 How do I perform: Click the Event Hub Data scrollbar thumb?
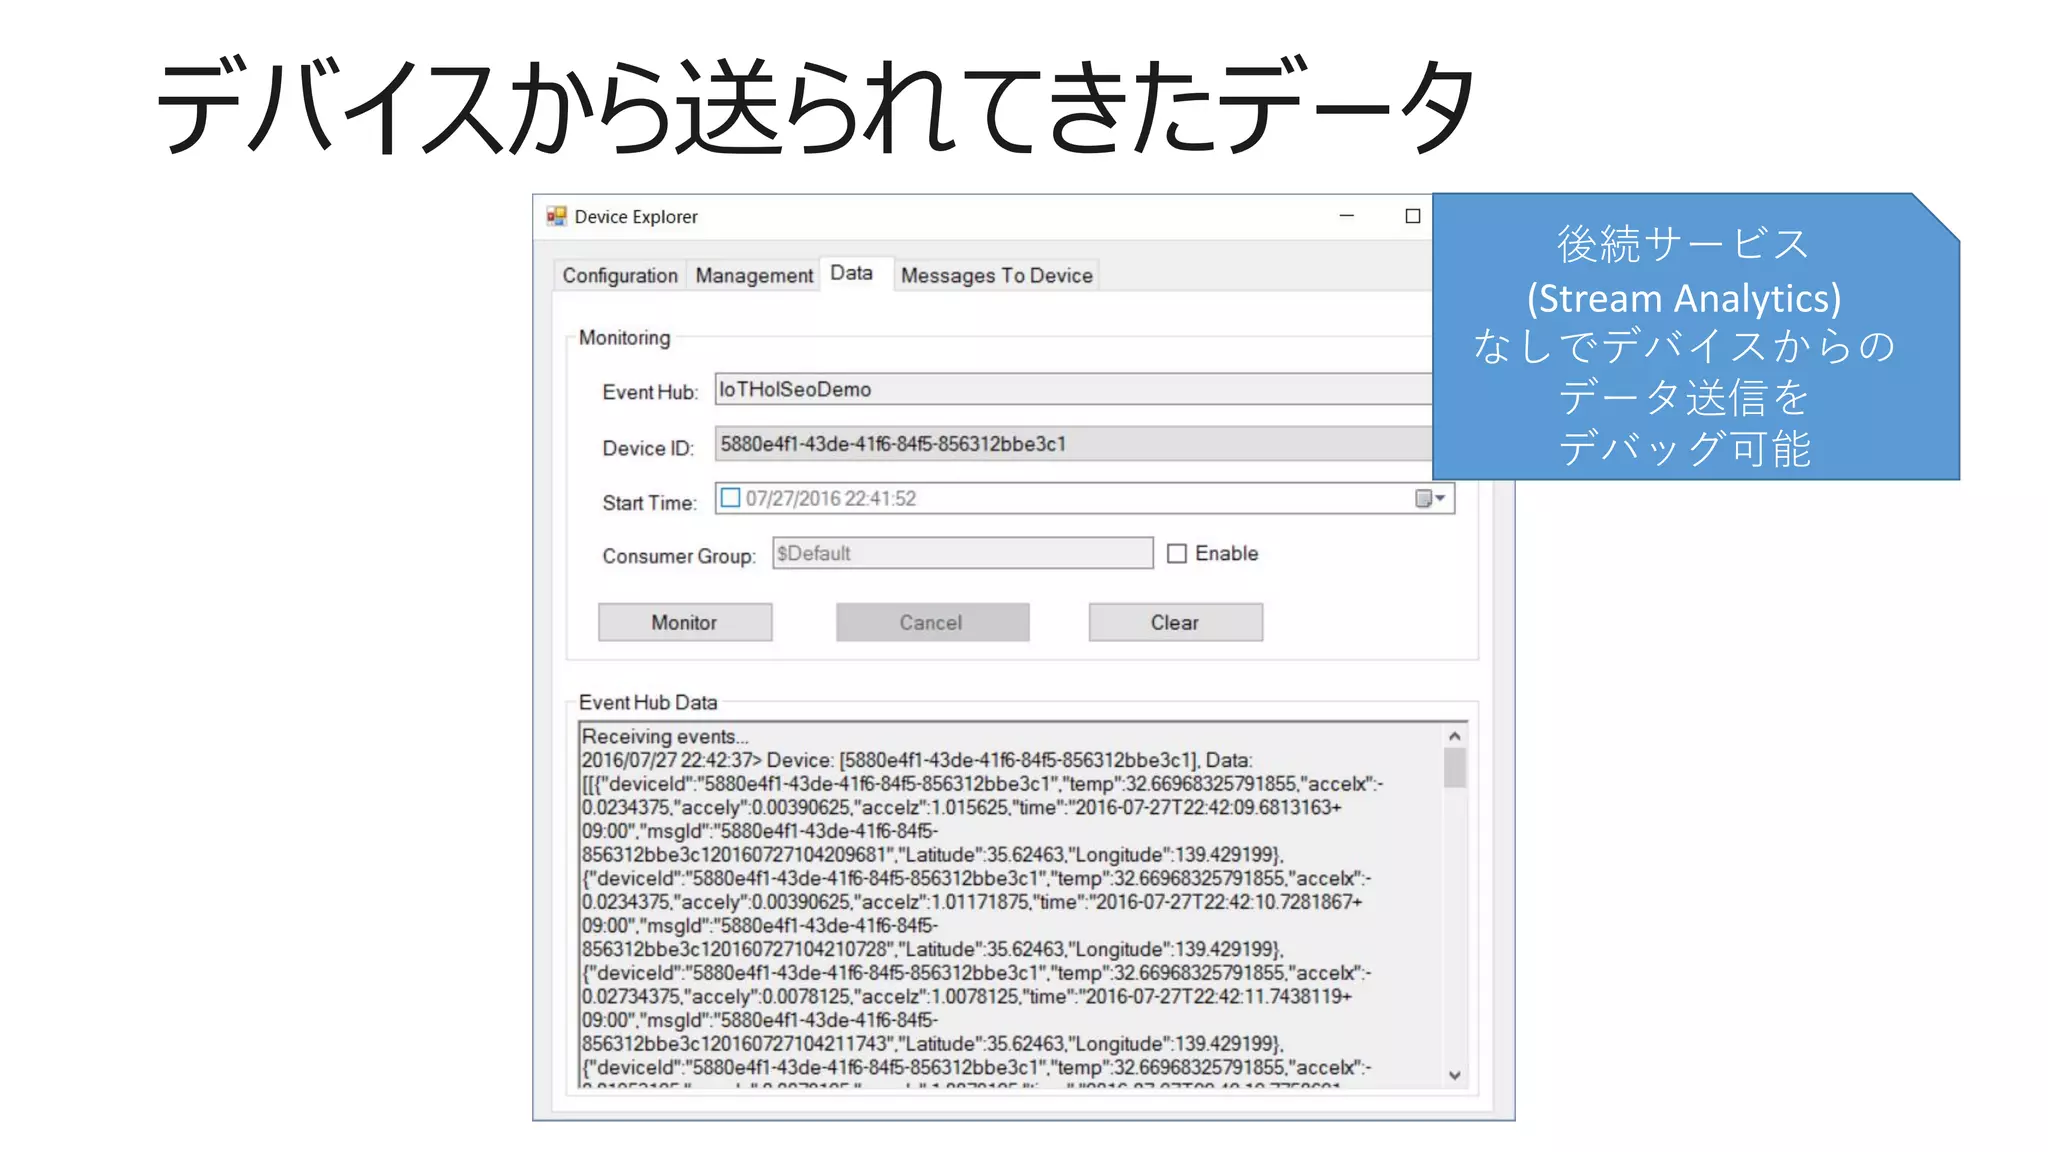(1455, 768)
